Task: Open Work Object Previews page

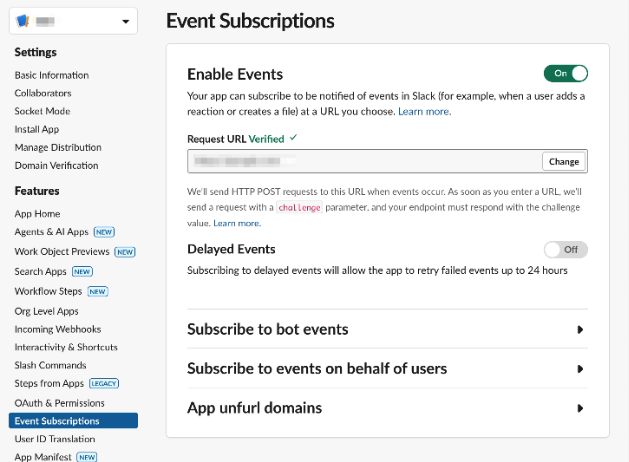Action: (x=62, y=251)
